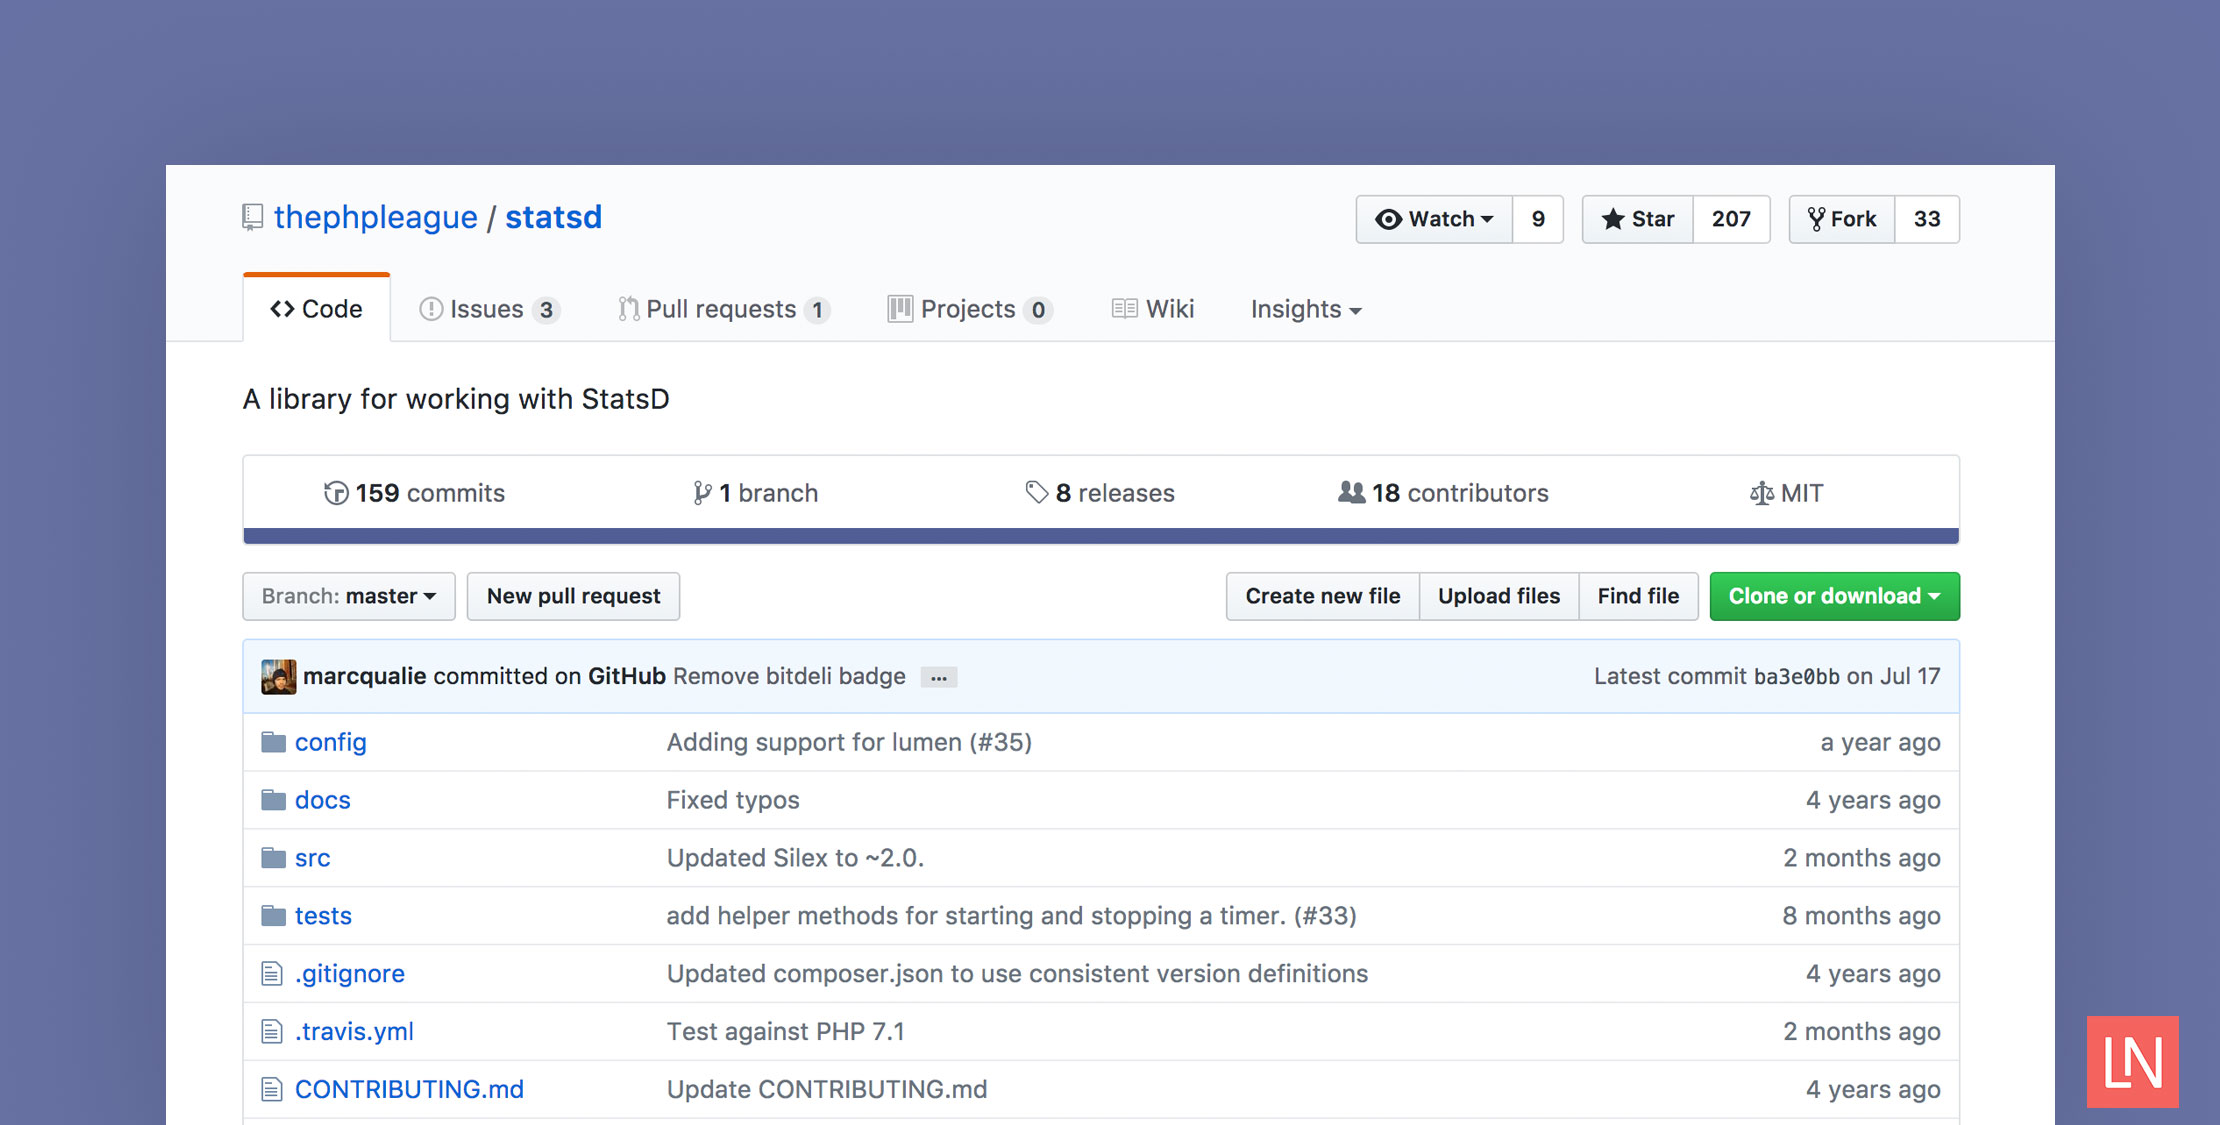Click the Find file button
This screenshot has height=1125, width=2220.
point(1638,596)
